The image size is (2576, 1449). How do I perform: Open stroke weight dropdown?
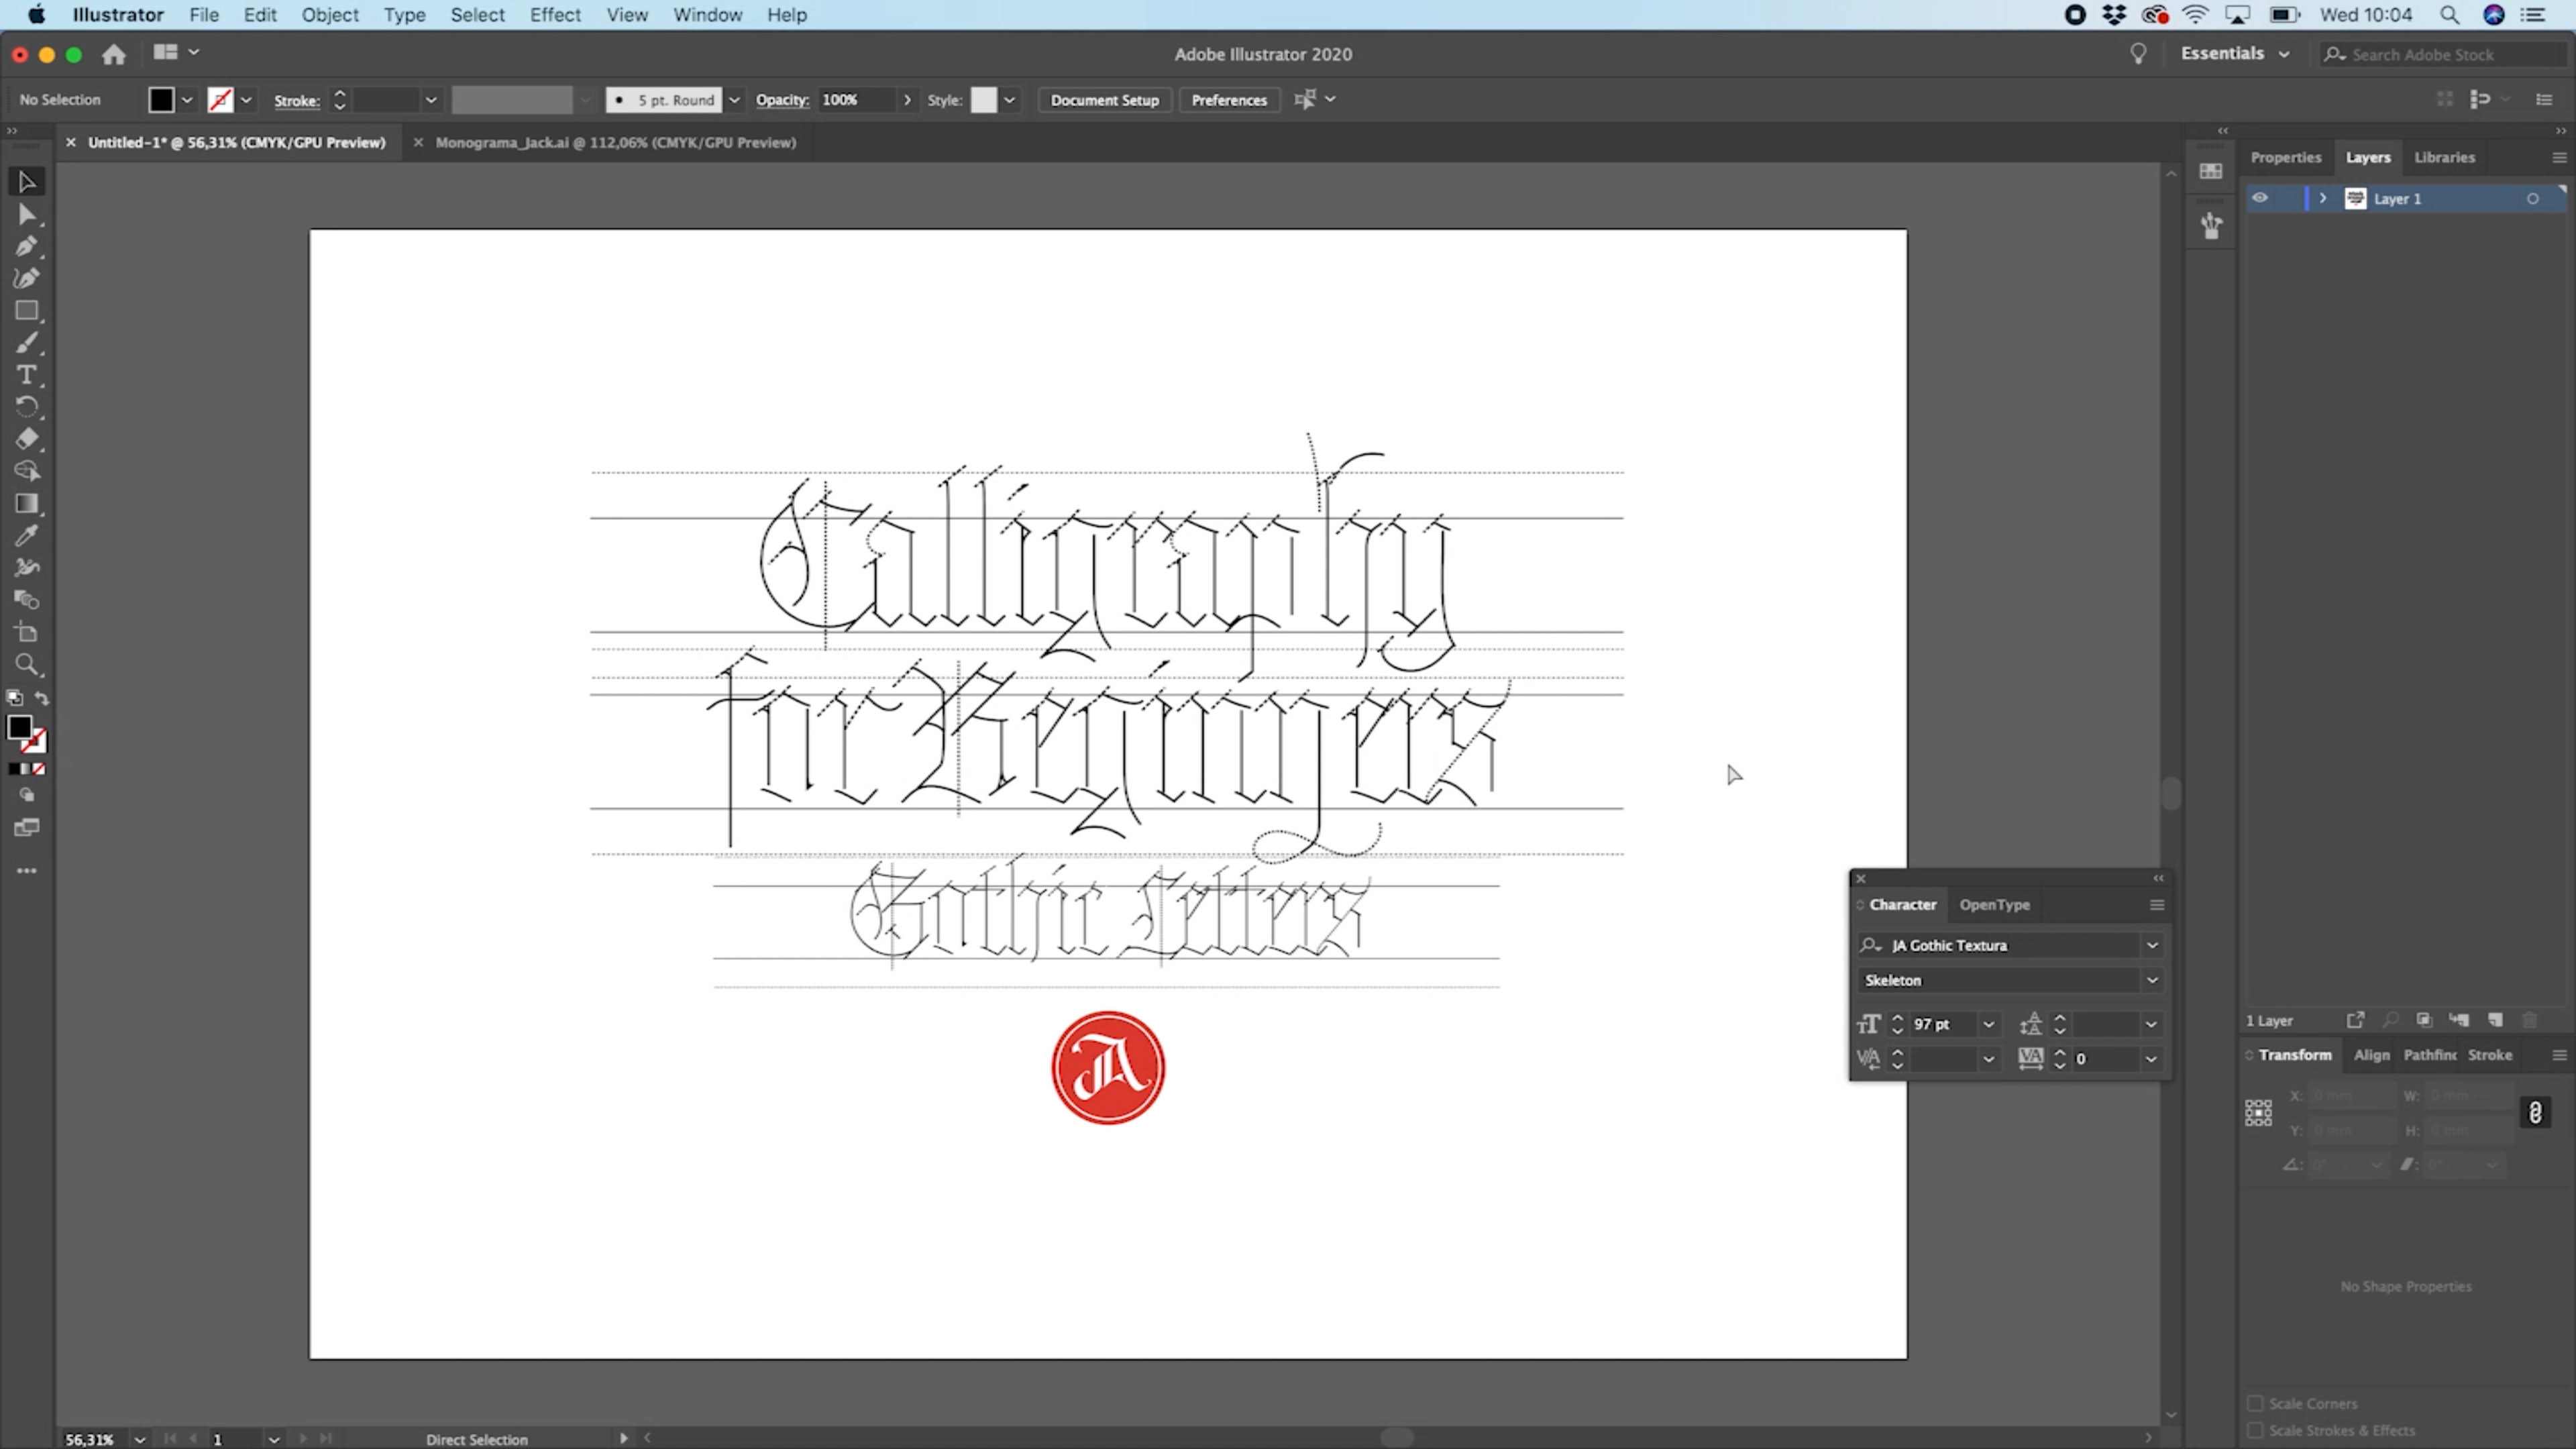tap(431, 100)
